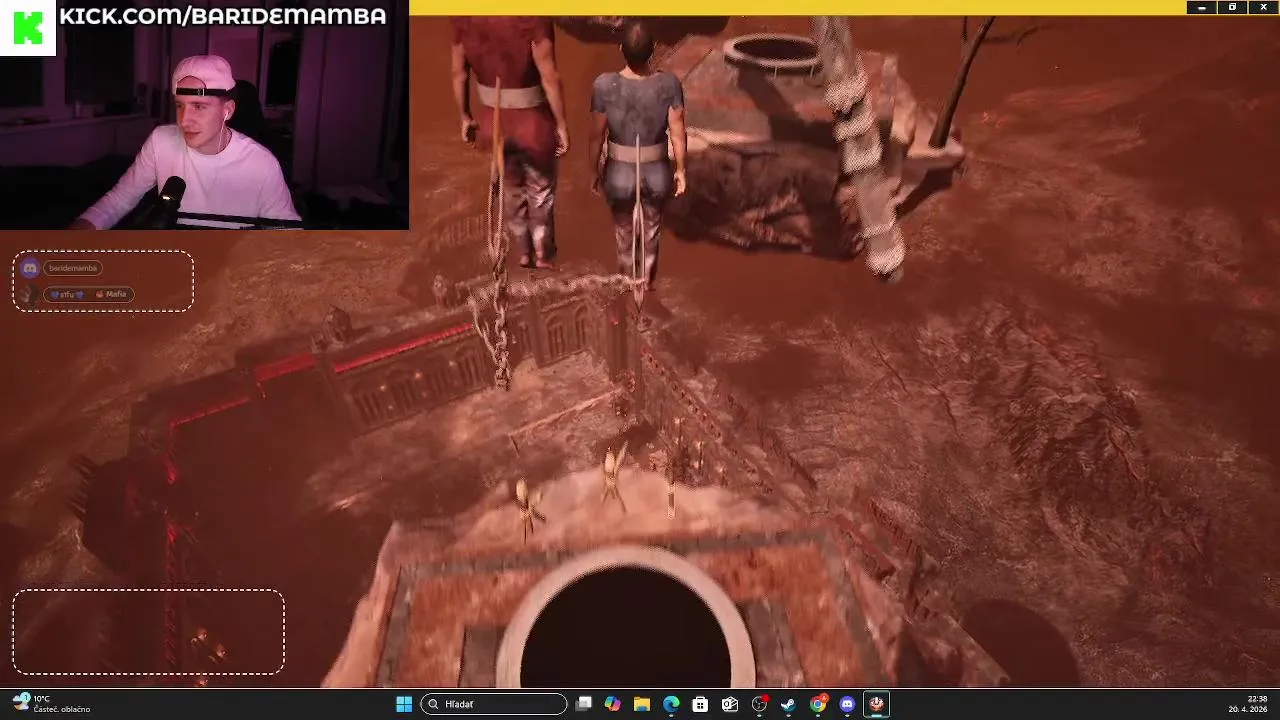Open File Explorer from the taskbar
Image resolution: width=1280 pixels, height=720 pixels.
point(642,704)
